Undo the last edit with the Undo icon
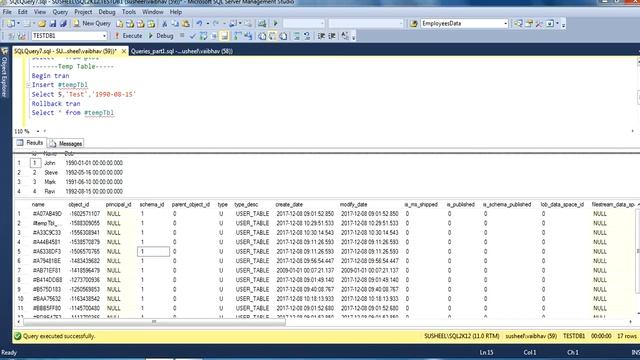 (x=199, y=24)
